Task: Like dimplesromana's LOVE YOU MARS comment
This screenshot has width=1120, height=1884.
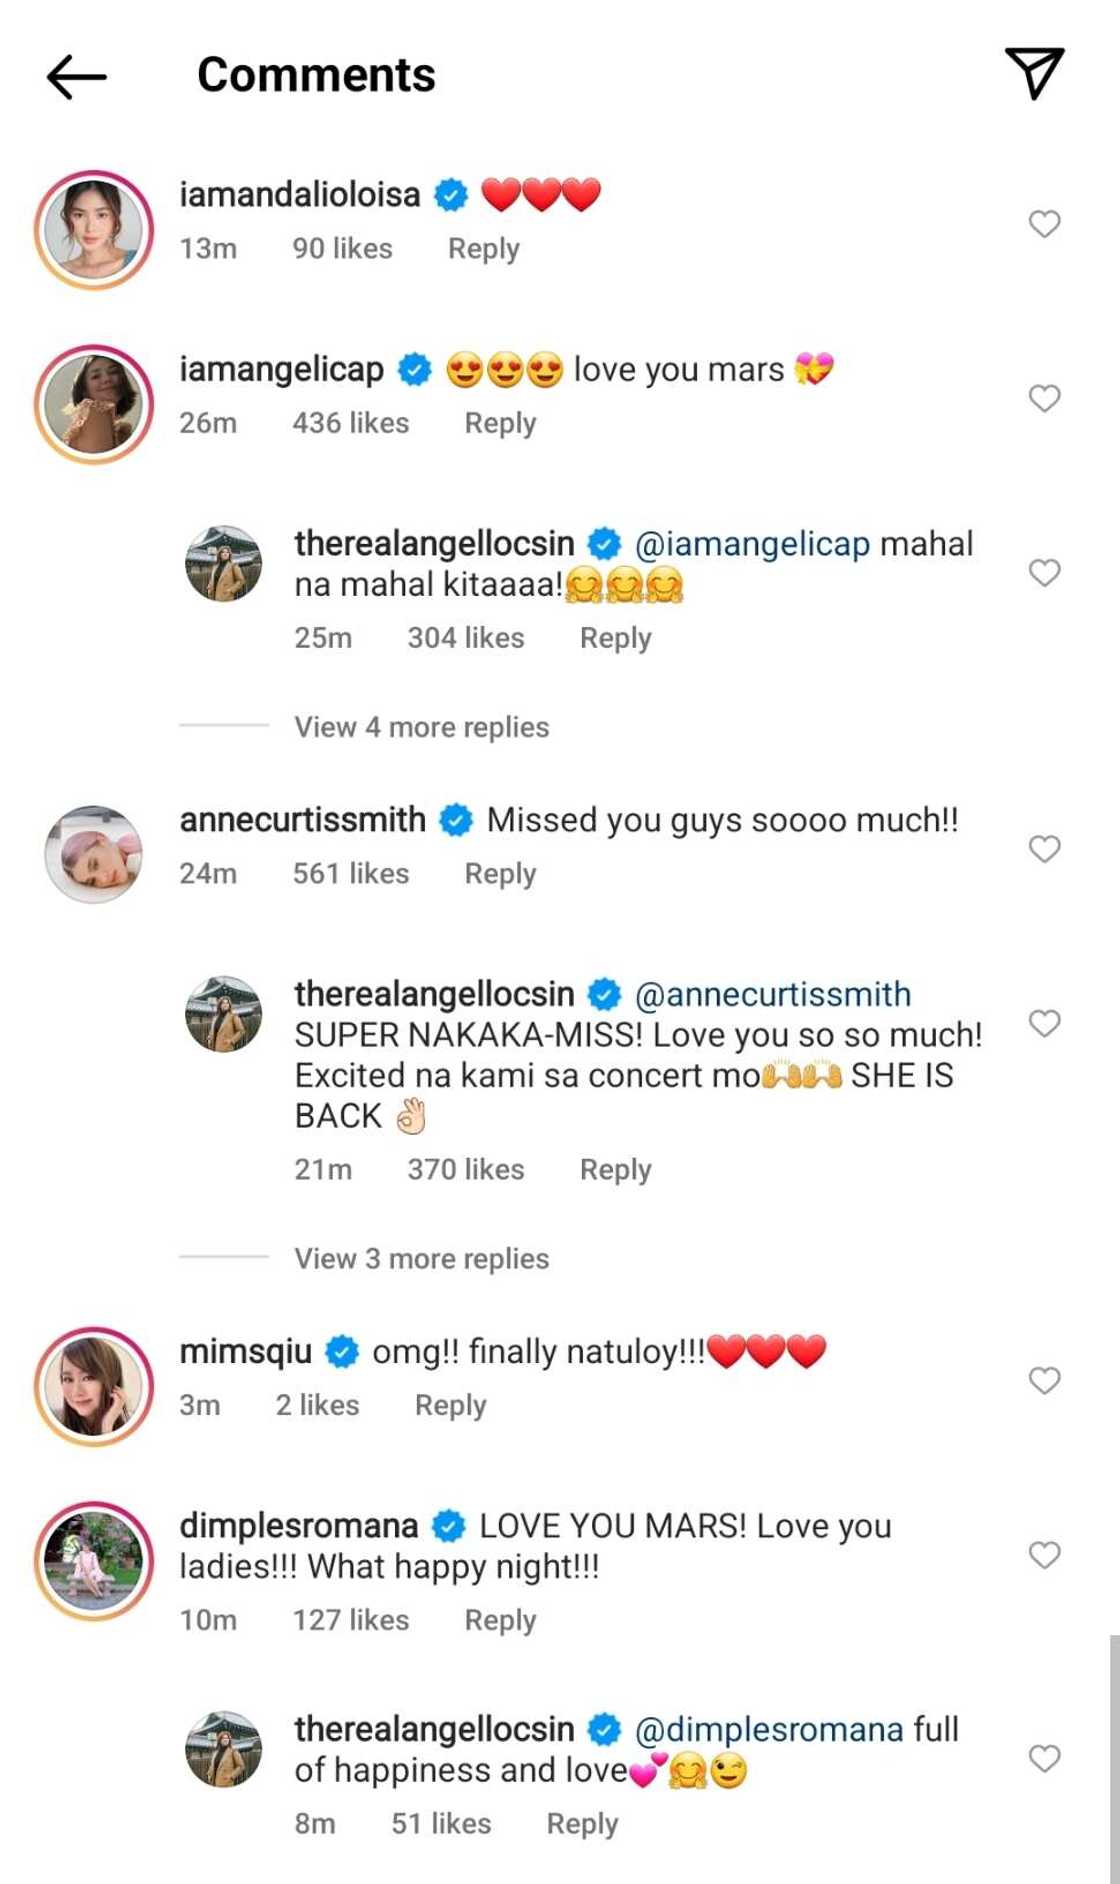Action: tap(1044, 1555)
